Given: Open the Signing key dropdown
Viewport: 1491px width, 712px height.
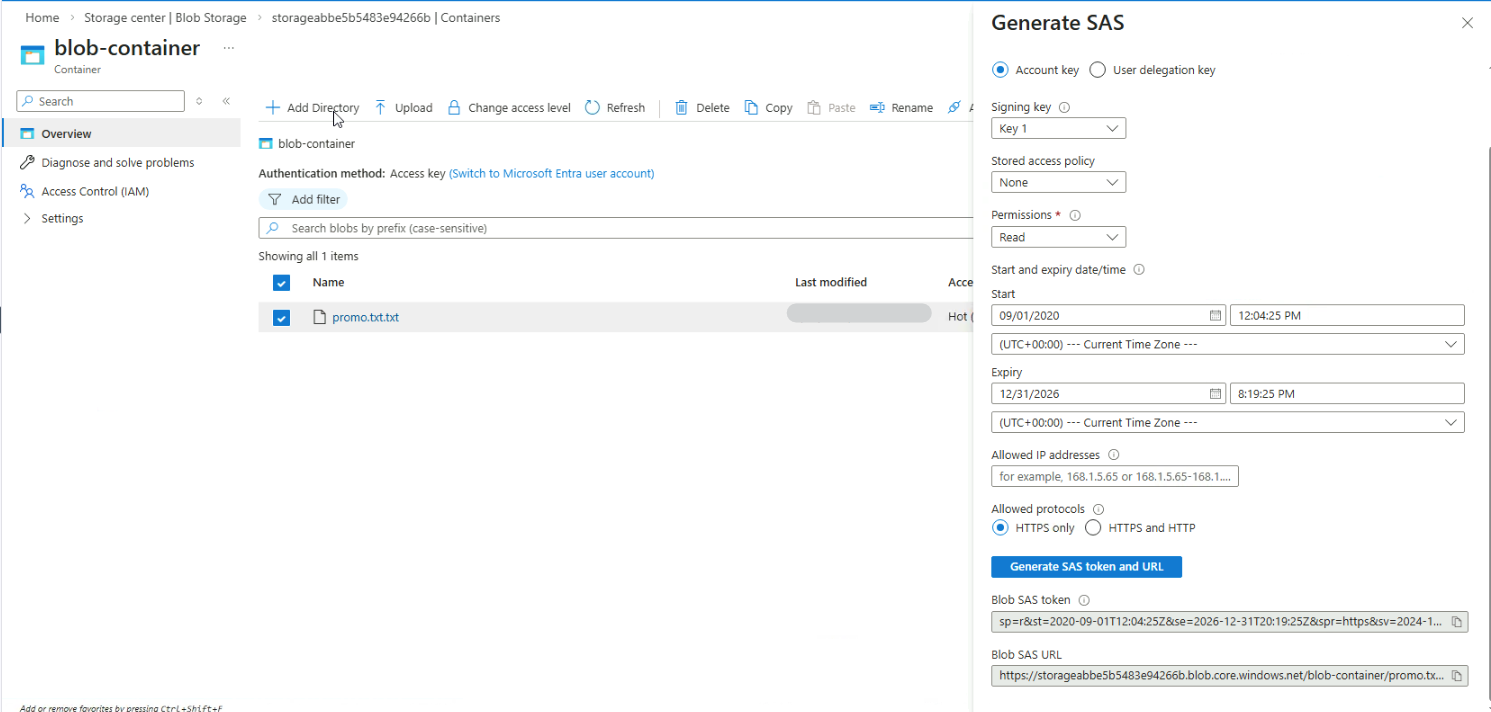Looking at the screenshot, I should (1058, 128).
